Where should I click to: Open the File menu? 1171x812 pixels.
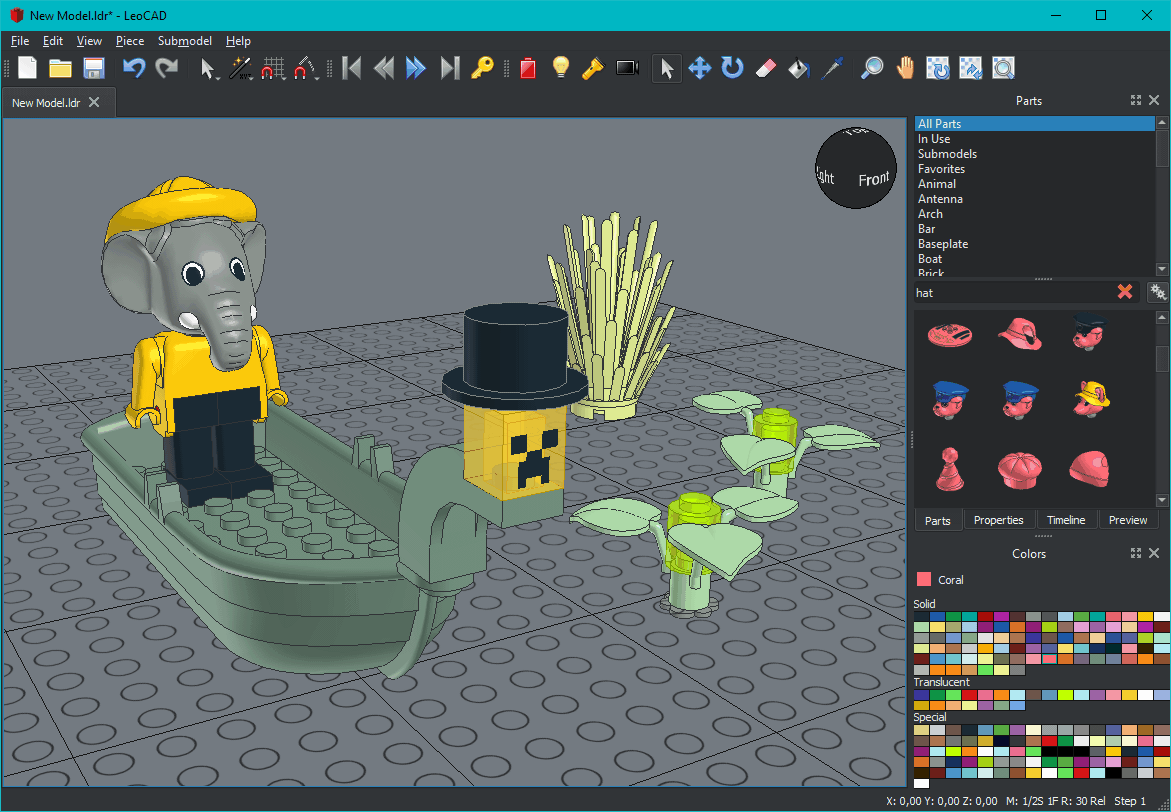pyautogui.click(x=20, y=41)
